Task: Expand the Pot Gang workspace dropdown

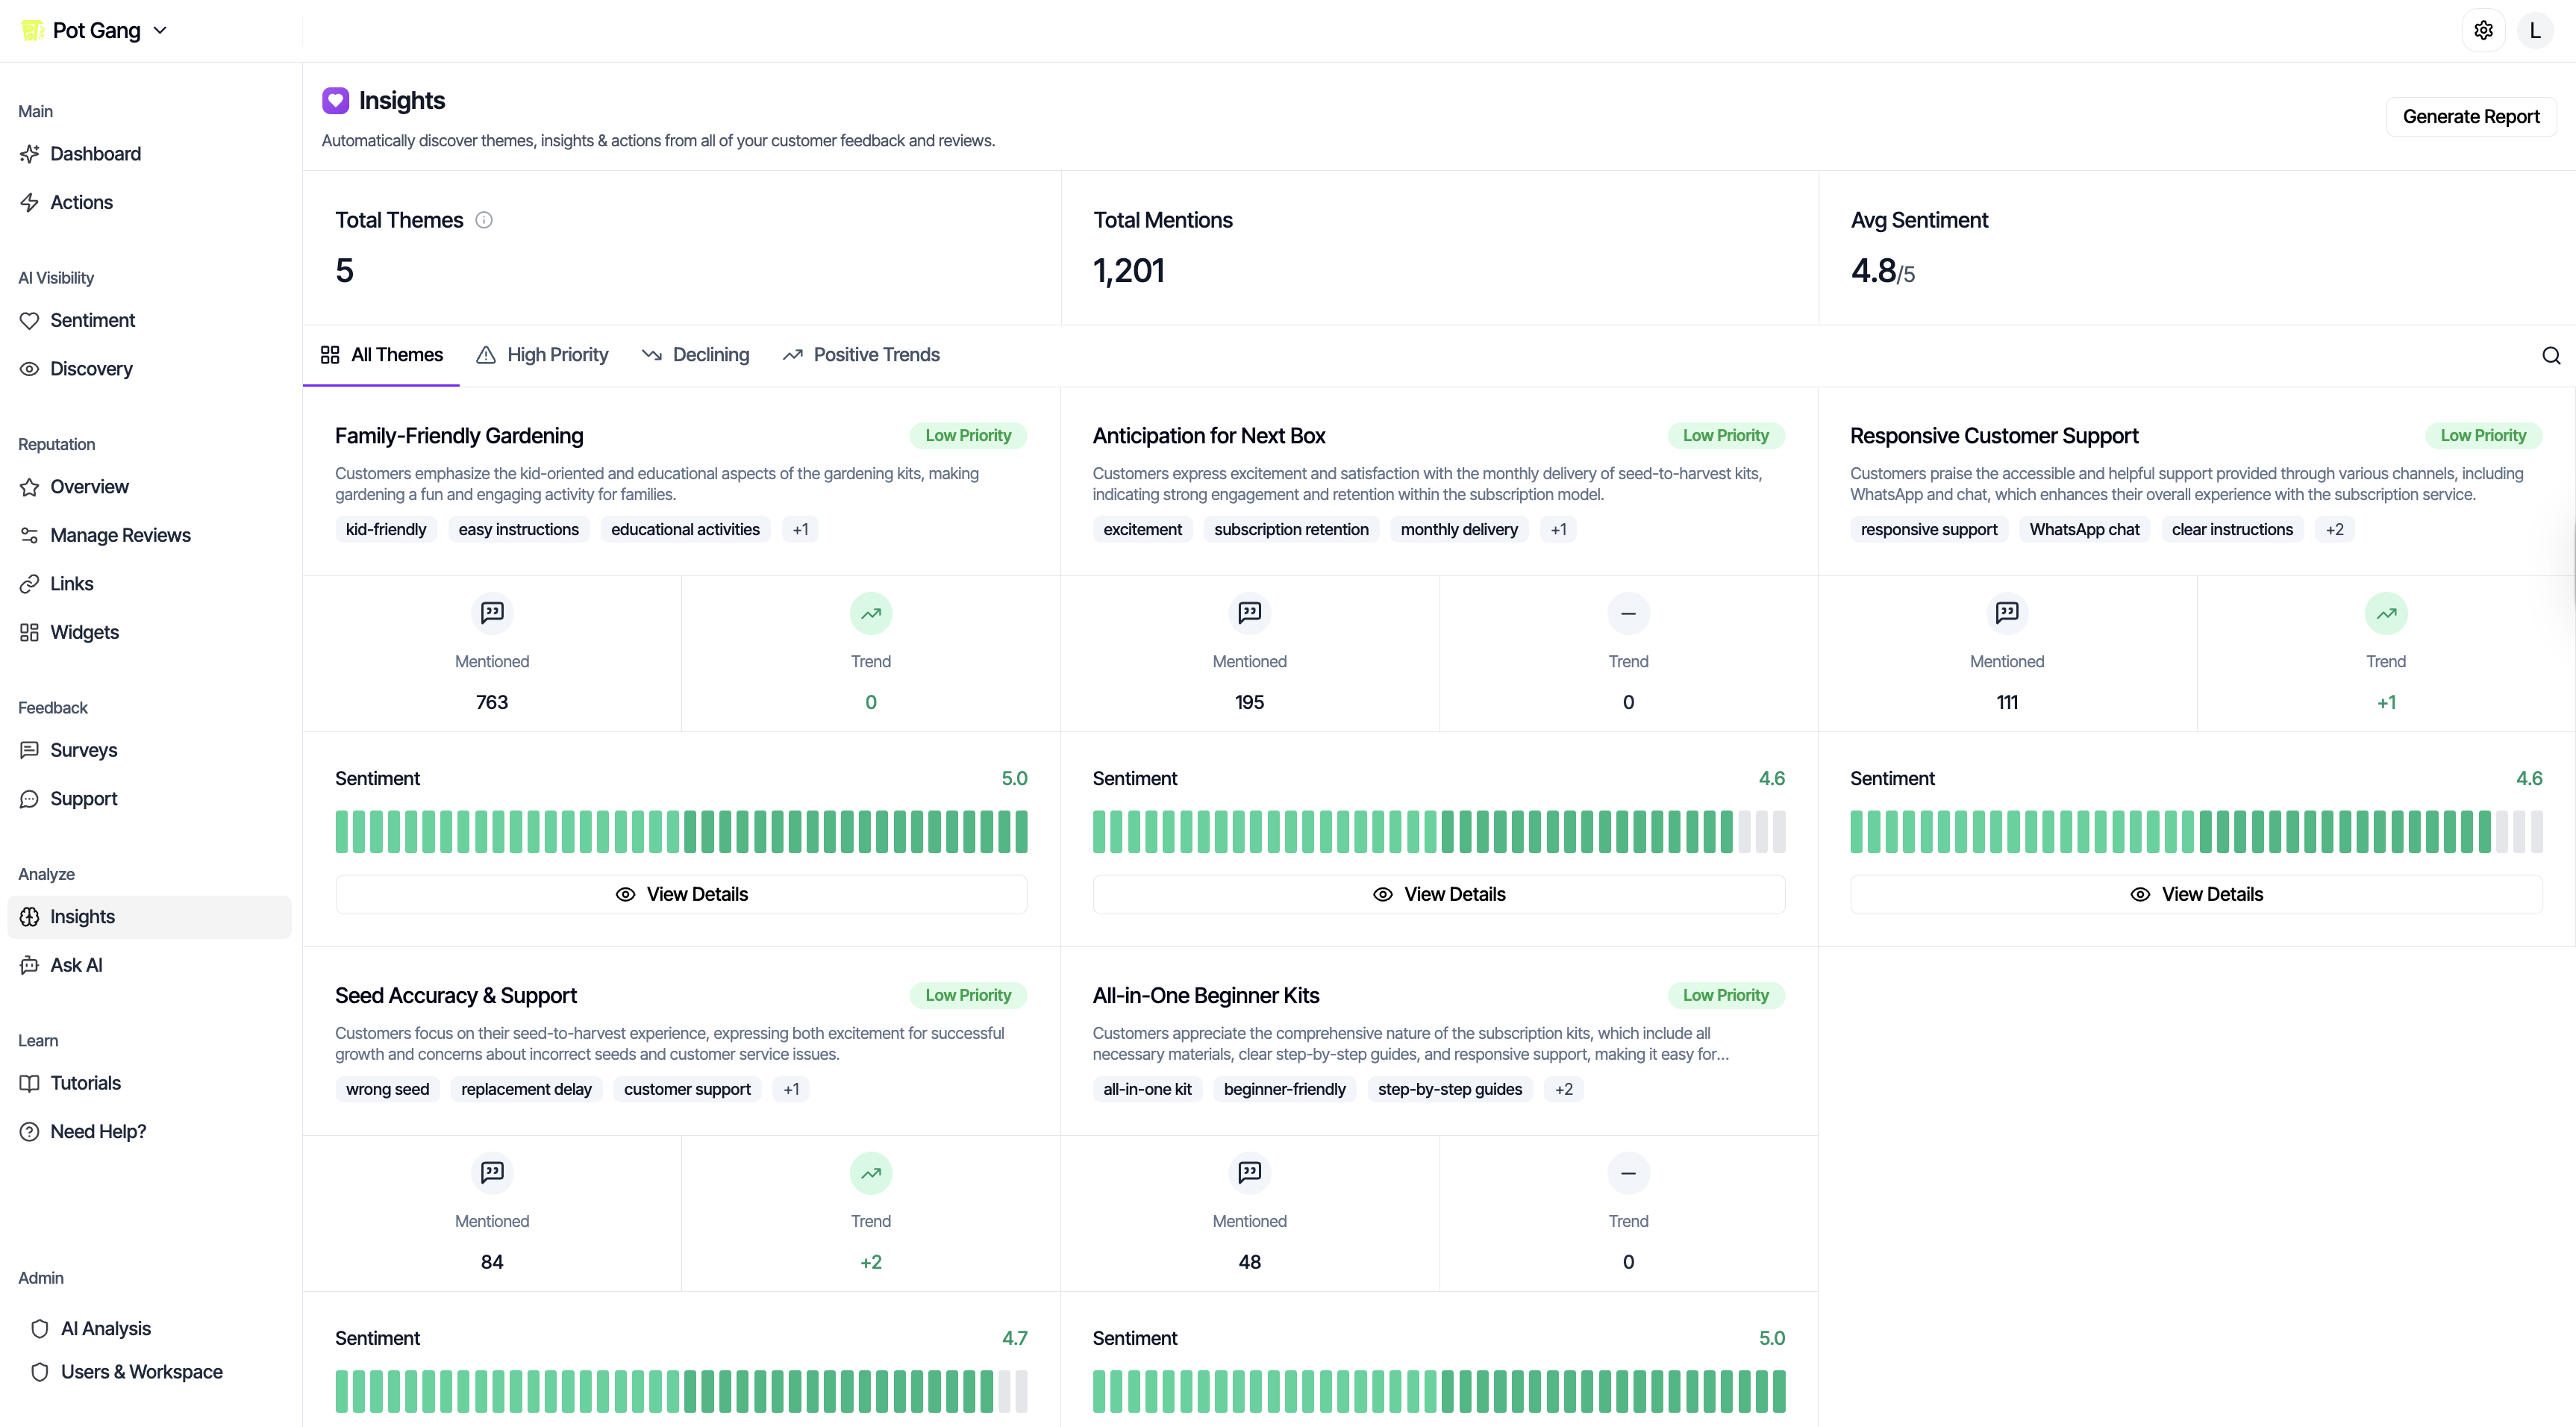Action: click(x=160, y=30)
